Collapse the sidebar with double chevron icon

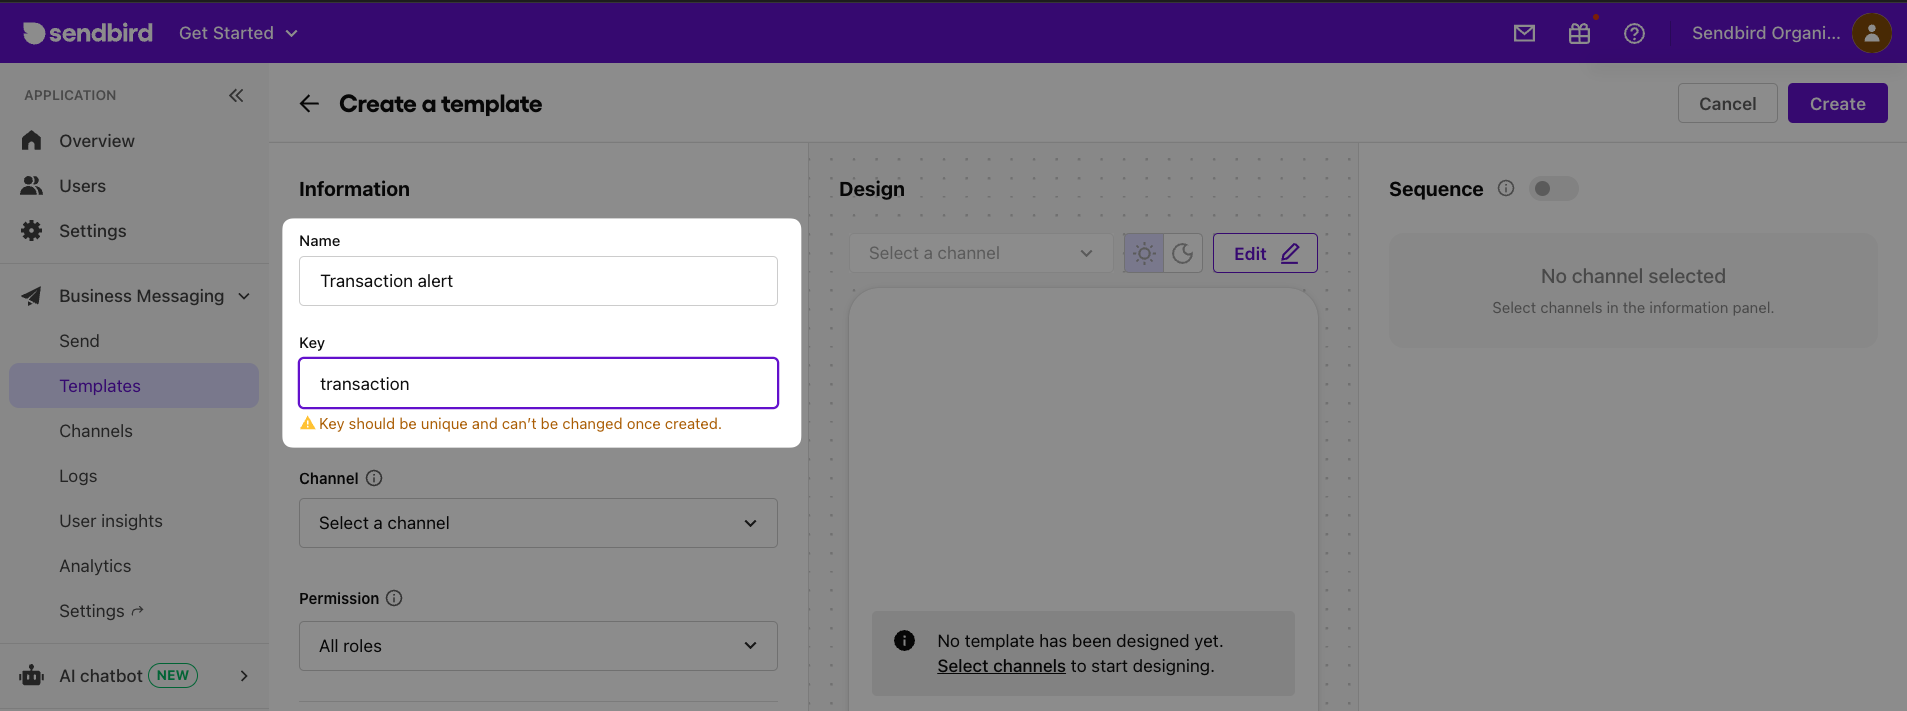click(x=236, y=95)
